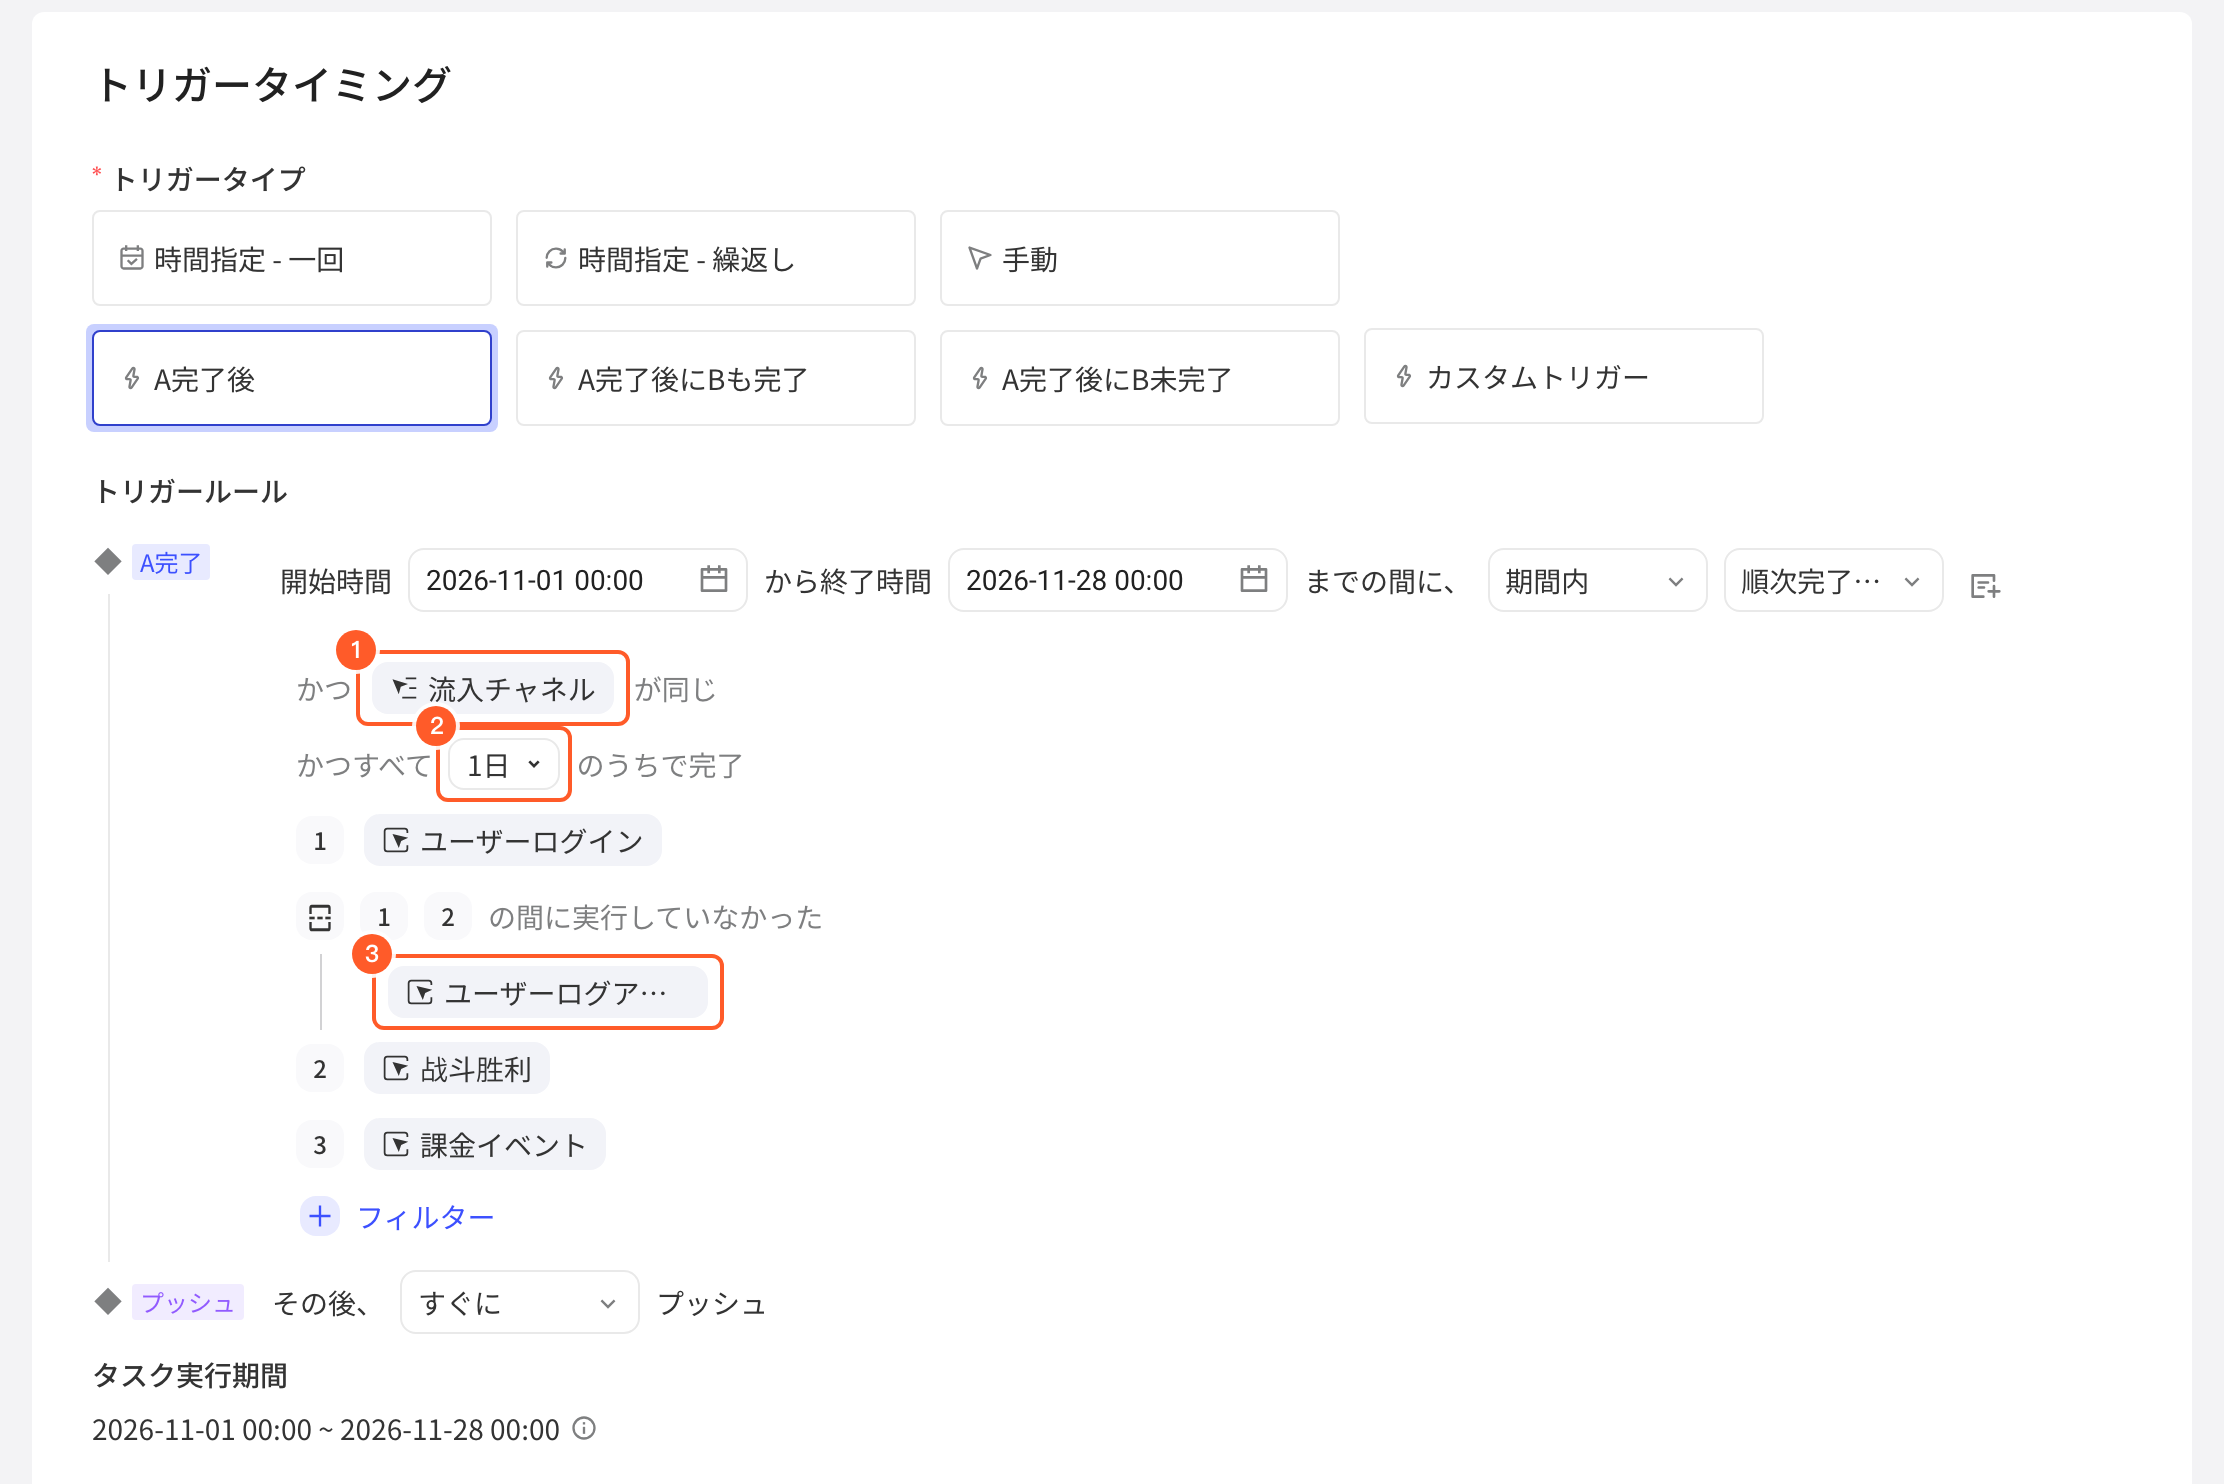The height and width of the screenshot is (1484, 2224).
Task: Click the 課金イベント event chip
Action: tap(485, 1145)
